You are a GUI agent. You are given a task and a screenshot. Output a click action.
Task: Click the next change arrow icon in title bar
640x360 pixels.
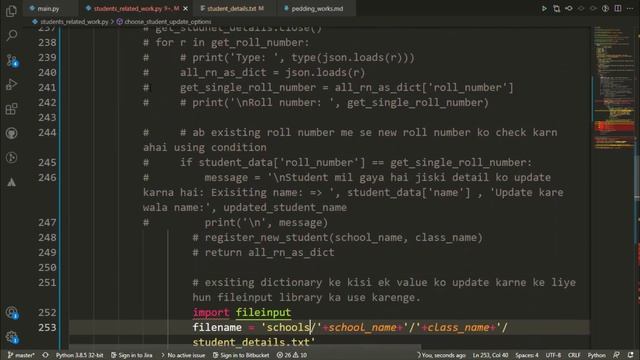[593, 8]
